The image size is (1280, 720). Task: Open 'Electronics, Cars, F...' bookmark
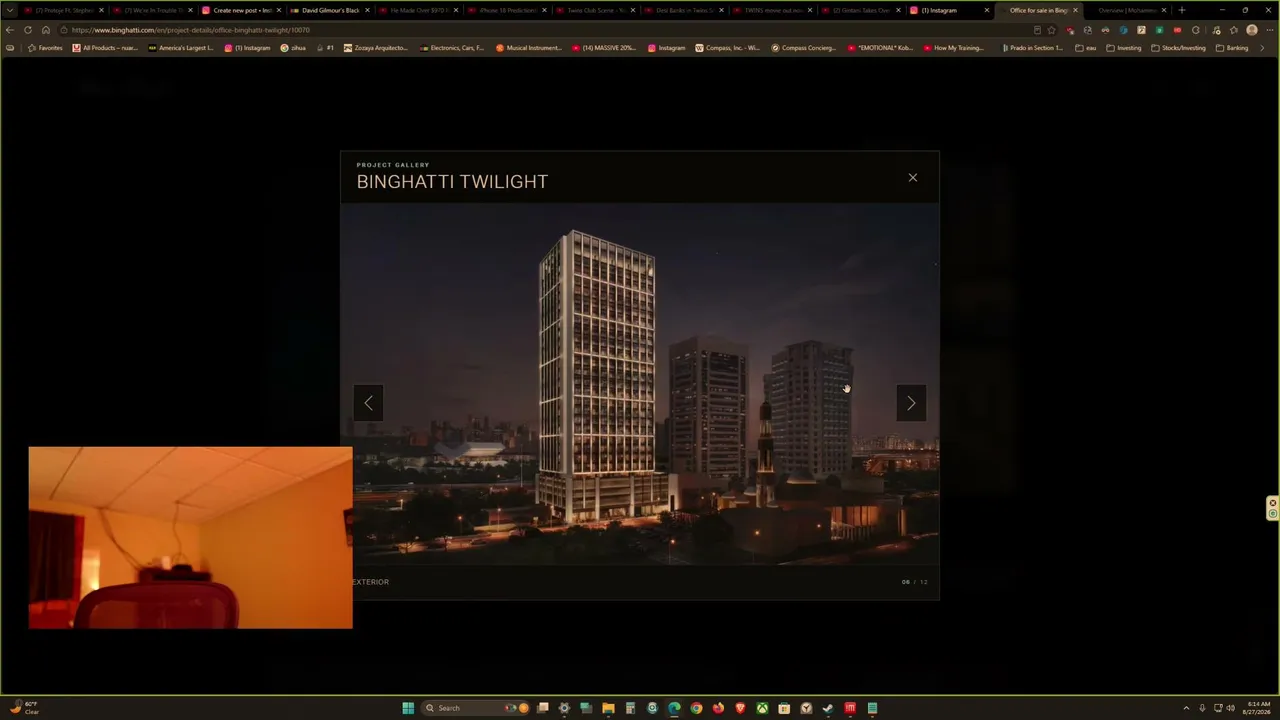[x=453, y=48]
